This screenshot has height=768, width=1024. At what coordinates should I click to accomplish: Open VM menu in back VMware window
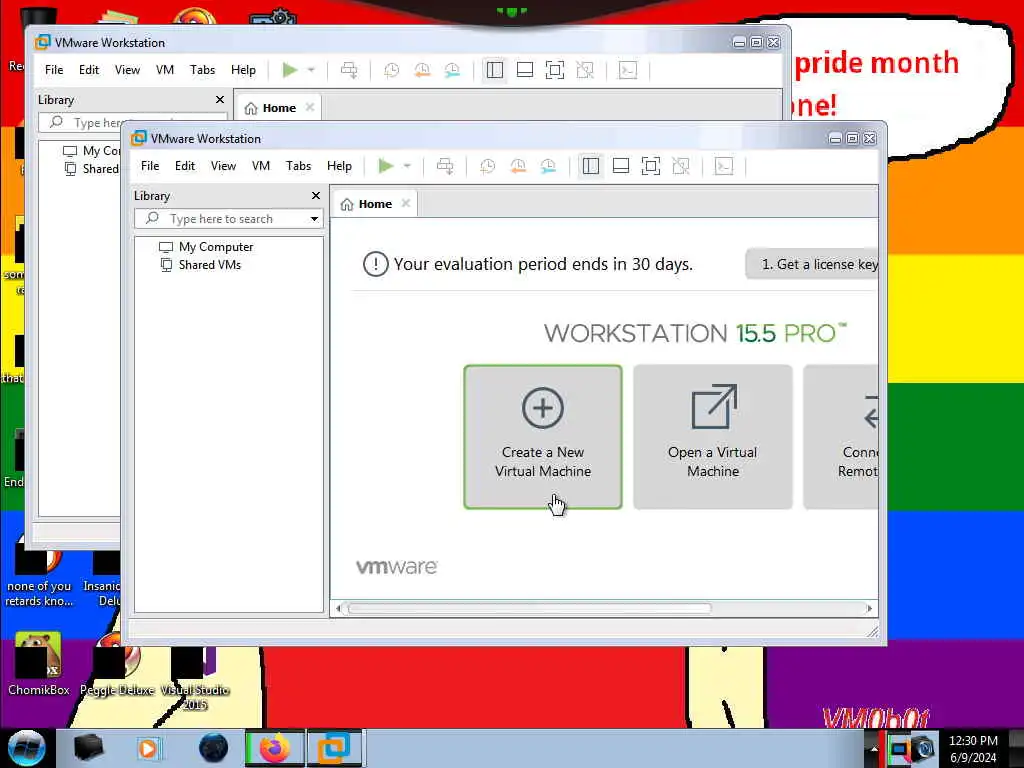point(165,70)
